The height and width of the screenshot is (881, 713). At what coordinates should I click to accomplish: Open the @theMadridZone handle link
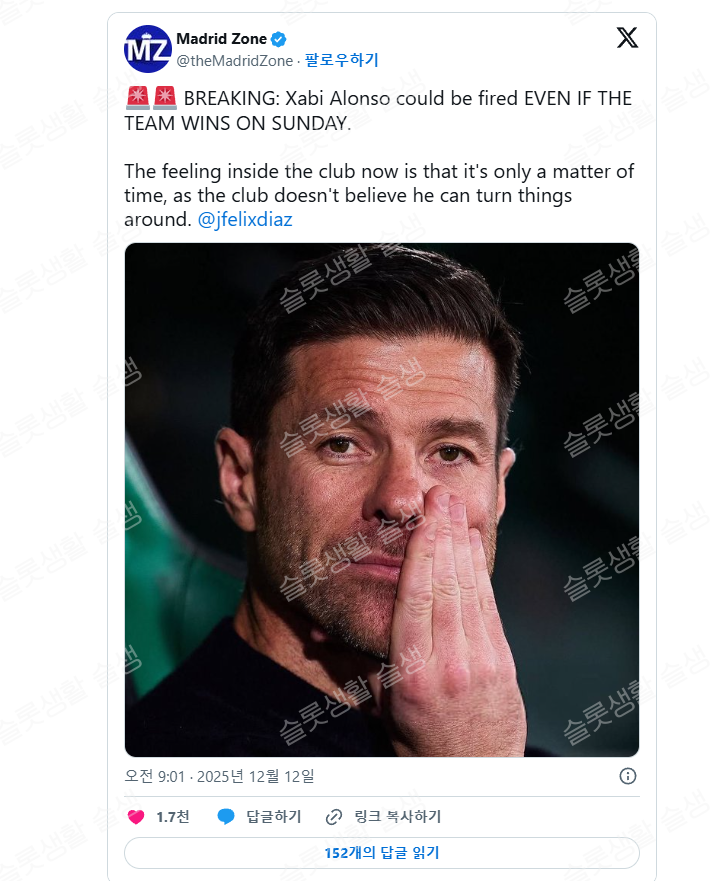point(234,61)
